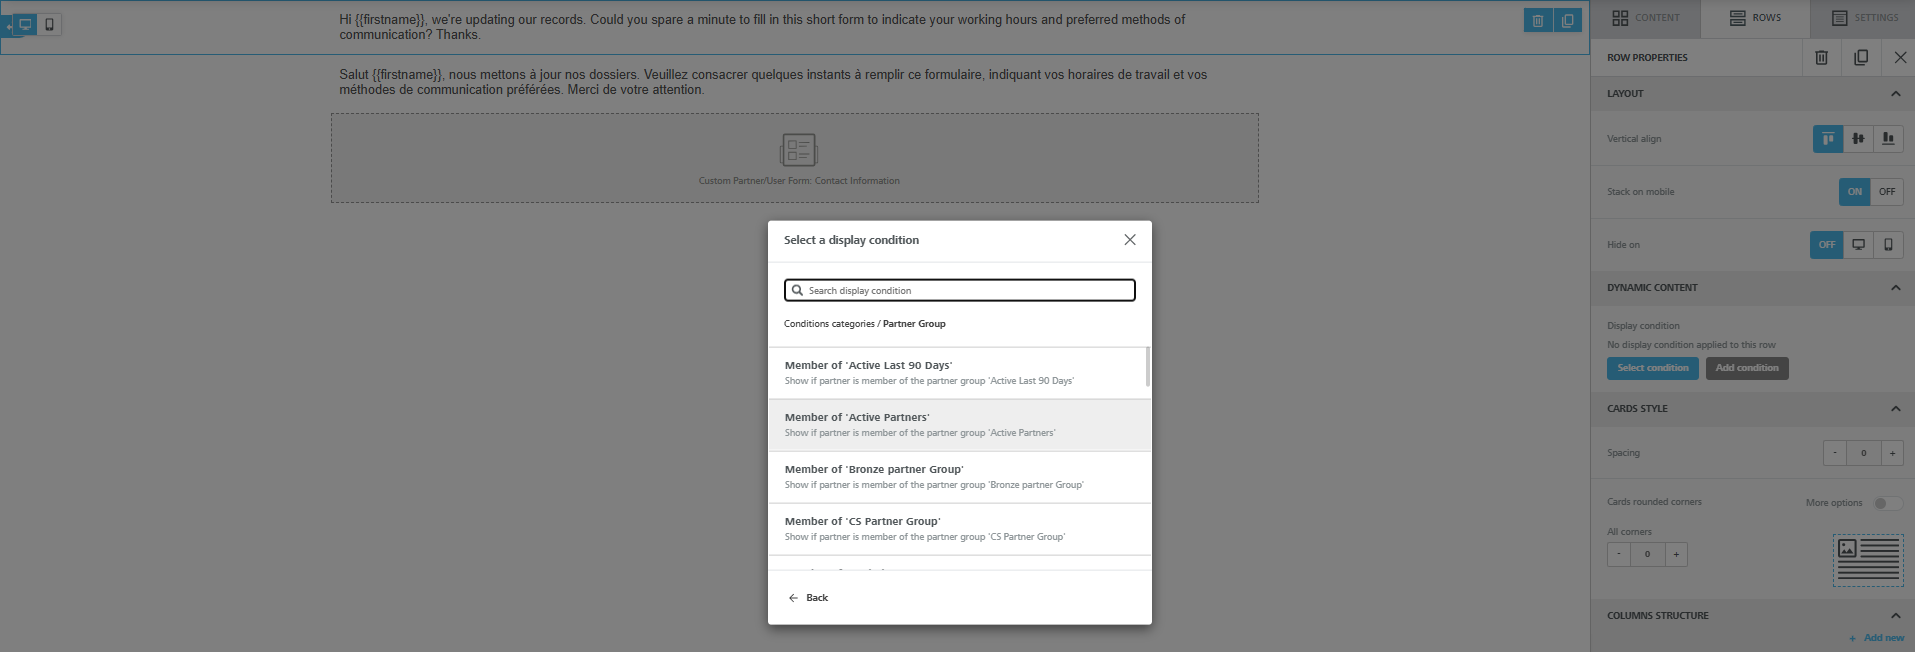
Task: Collapse the Layout section
Action: coord(1895,94)
